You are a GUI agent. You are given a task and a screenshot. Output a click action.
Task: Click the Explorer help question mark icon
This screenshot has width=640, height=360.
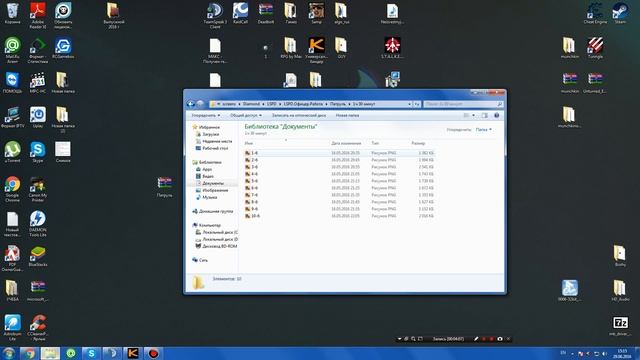497,116
